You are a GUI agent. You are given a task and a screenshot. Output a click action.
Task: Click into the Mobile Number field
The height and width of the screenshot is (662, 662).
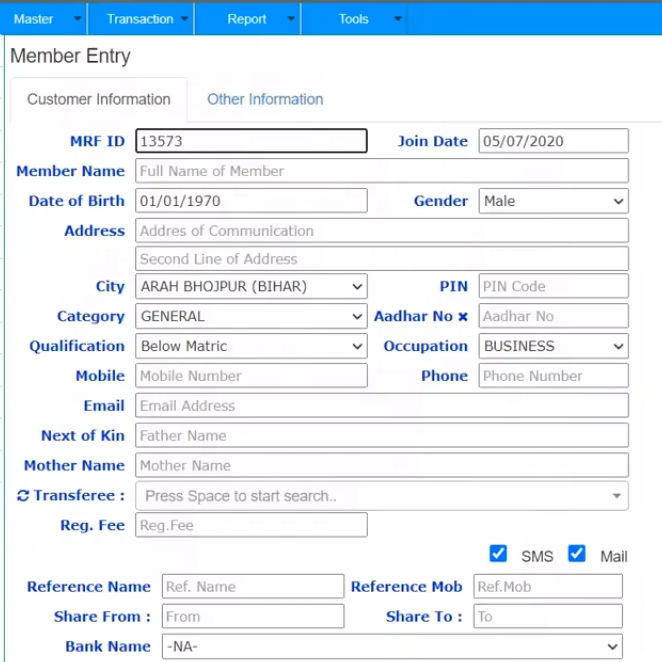[x=251, y=376]
